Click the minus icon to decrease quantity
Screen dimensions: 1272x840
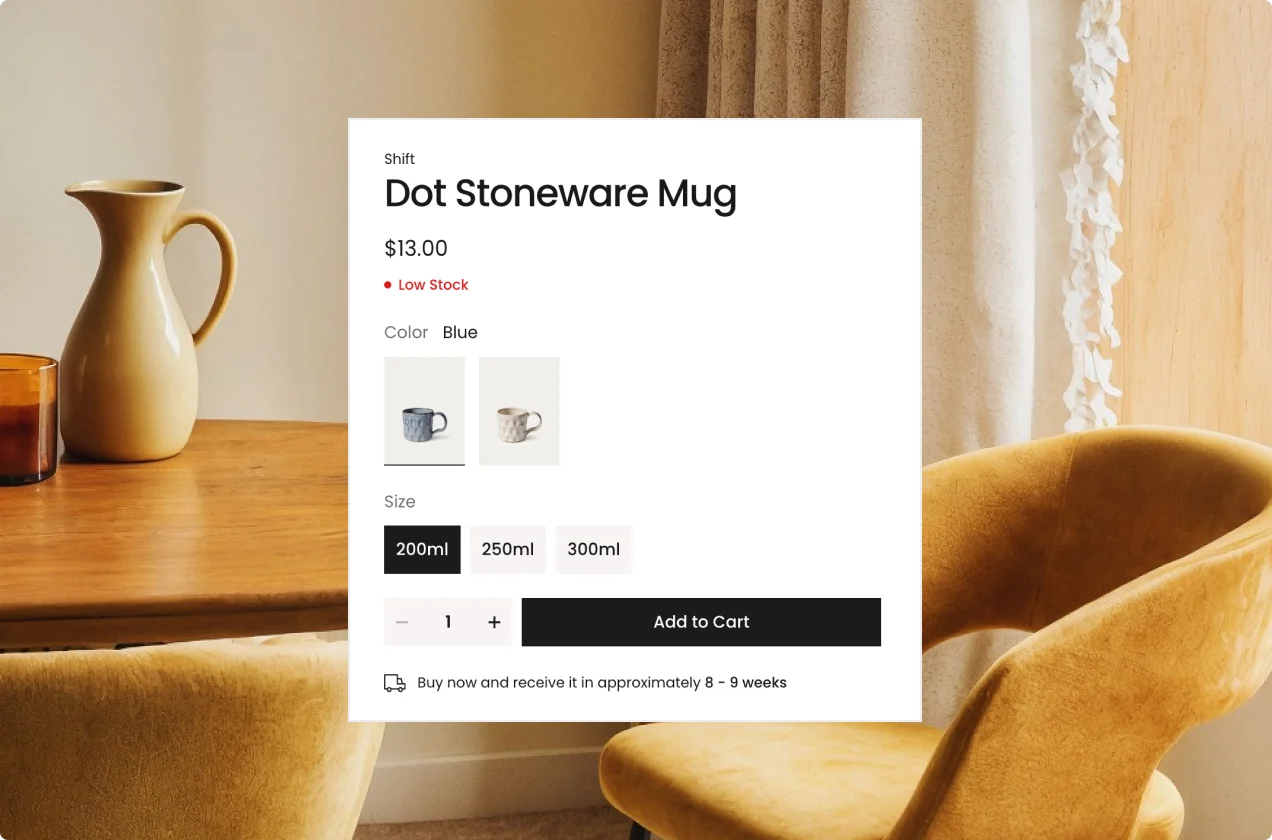(x=402, y=622)
